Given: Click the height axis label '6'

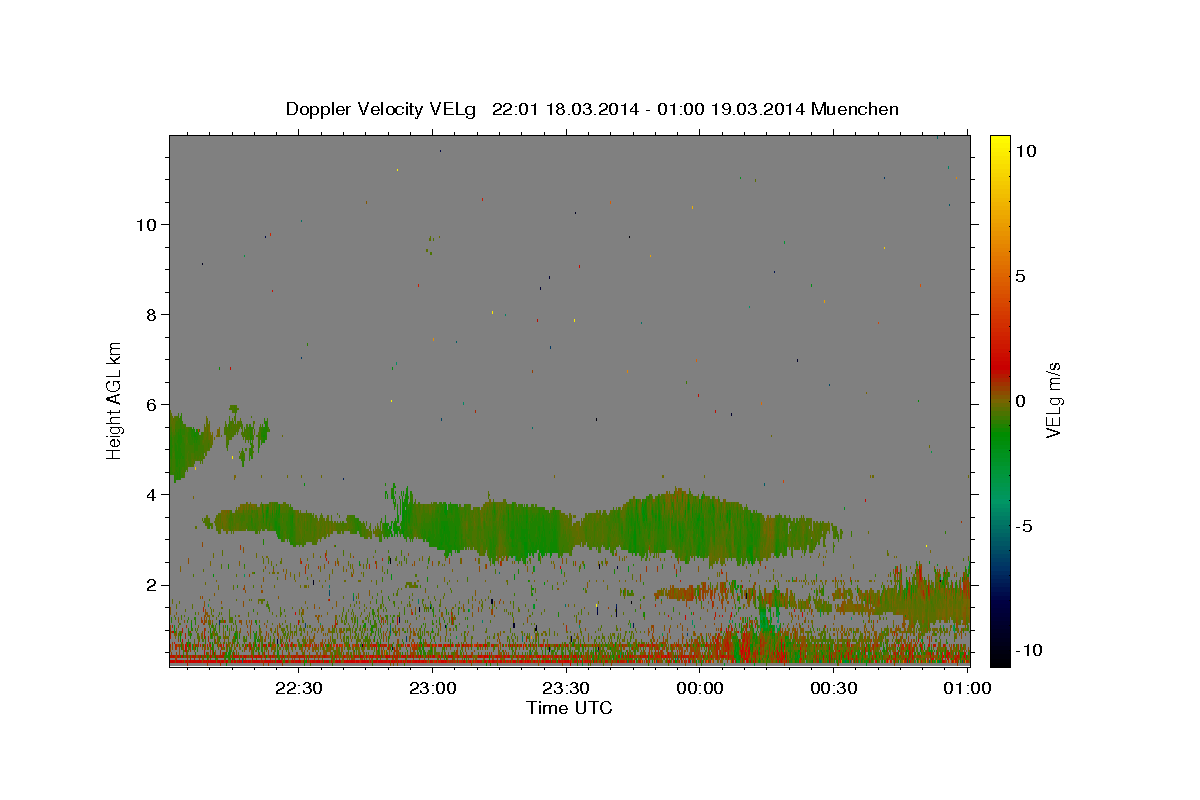Looking at the screenshot, I should click(151, 404).
